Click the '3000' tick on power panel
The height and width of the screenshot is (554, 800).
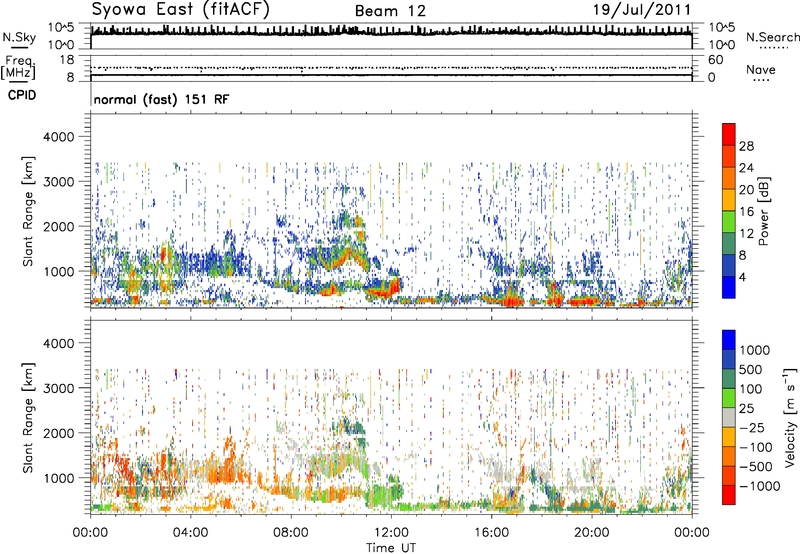(57, 182)
